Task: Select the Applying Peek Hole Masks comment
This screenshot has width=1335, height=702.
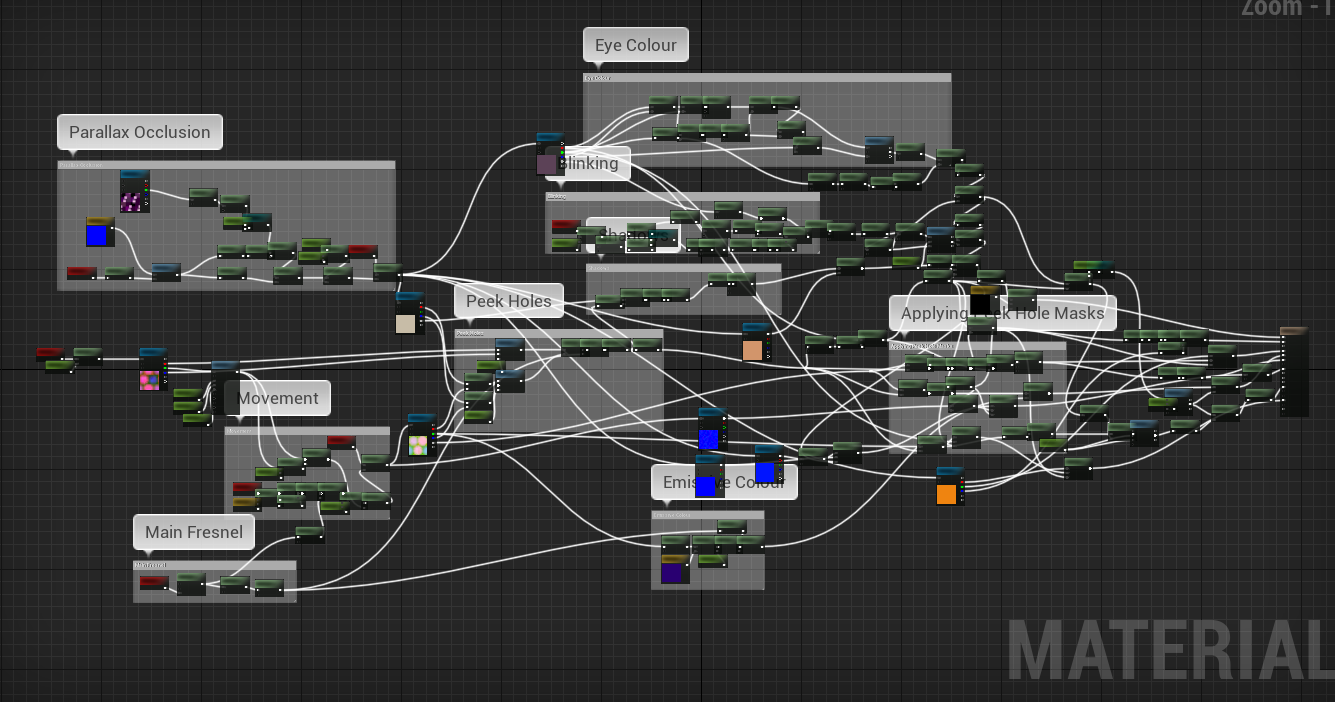Action: (x=1003, y=313)
